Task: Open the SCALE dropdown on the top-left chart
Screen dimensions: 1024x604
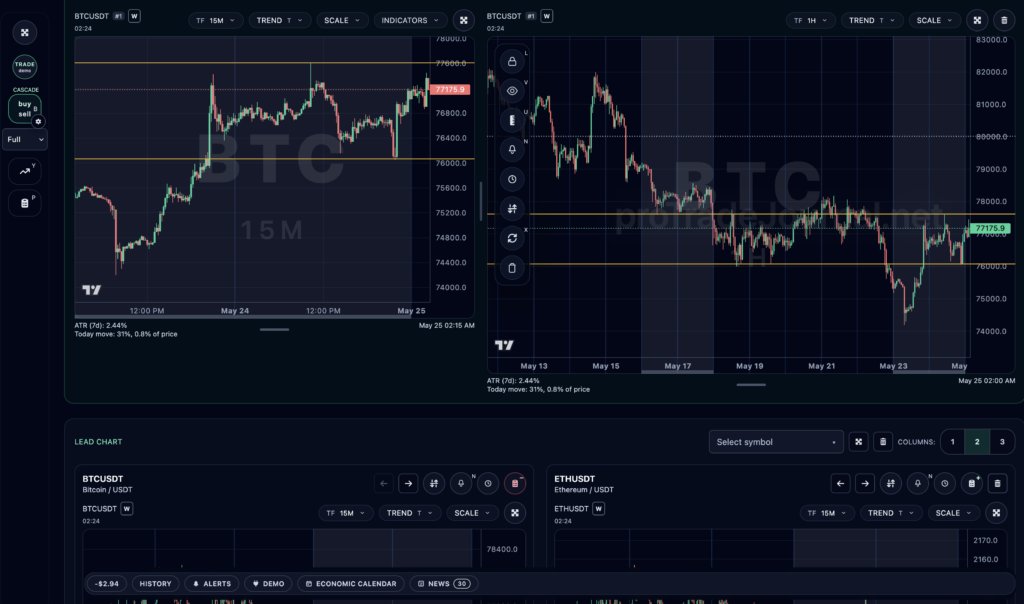Action: coord(342,20)
